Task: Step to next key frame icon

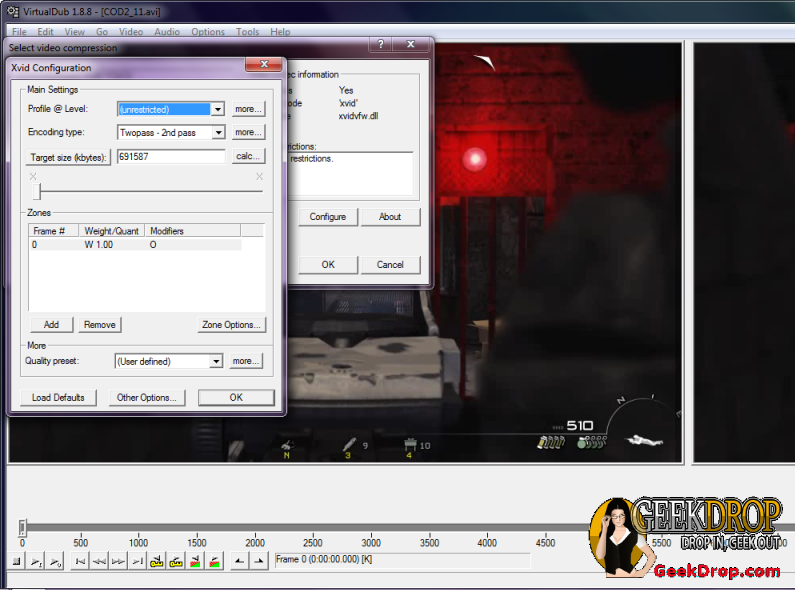Action: tap(177, 562)
